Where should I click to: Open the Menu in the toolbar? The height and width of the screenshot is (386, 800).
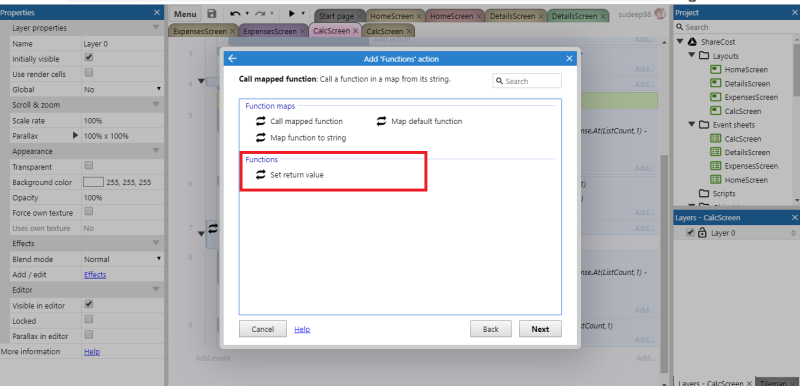click(185, 14)
